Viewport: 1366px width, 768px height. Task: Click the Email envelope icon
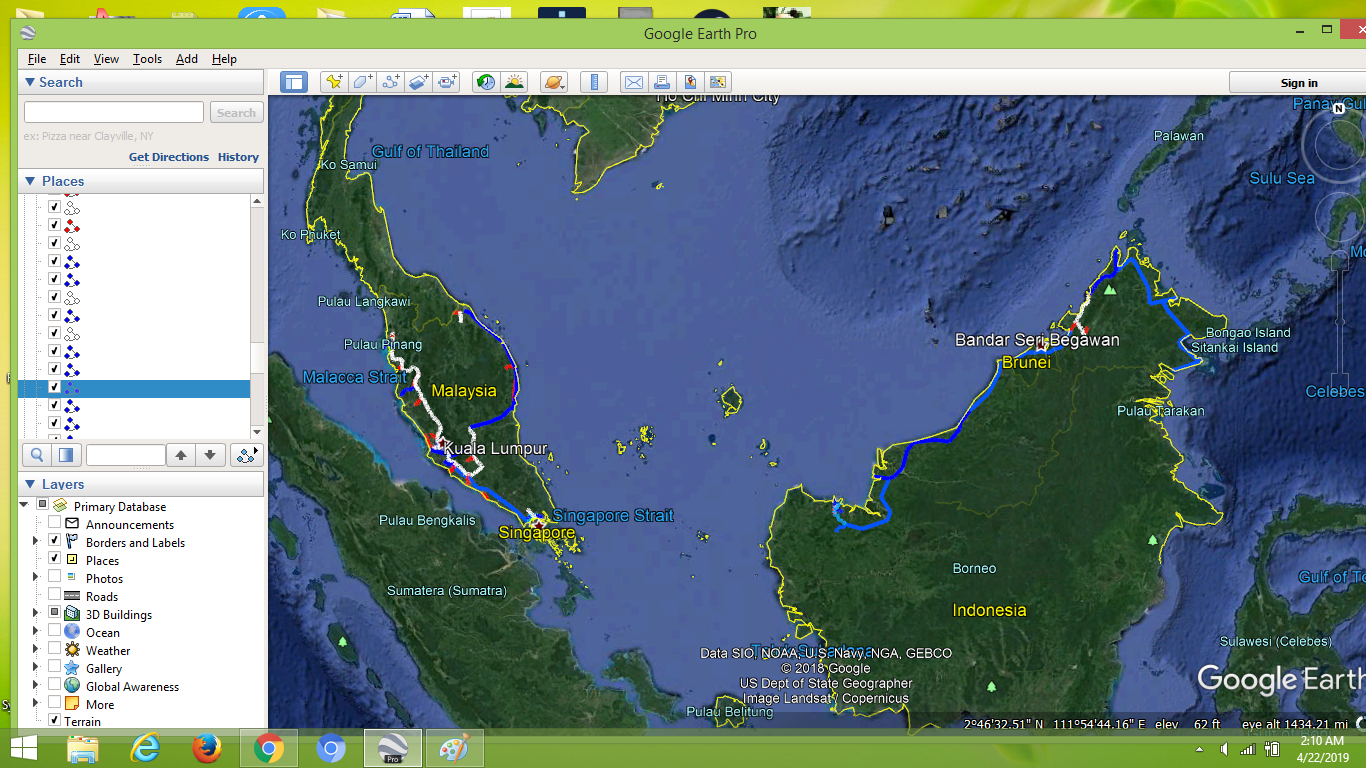click(x=634, y=82)
